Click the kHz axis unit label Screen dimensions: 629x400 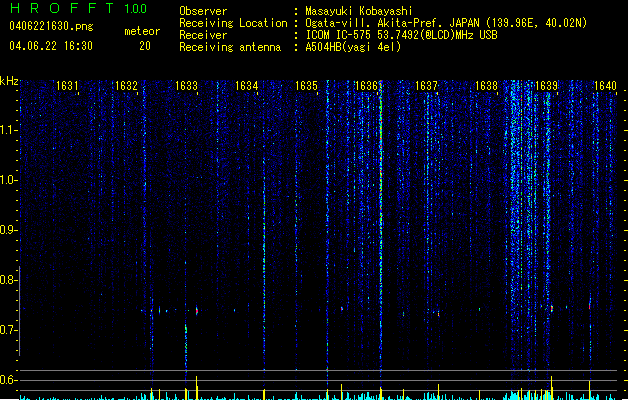click(9, 81)
